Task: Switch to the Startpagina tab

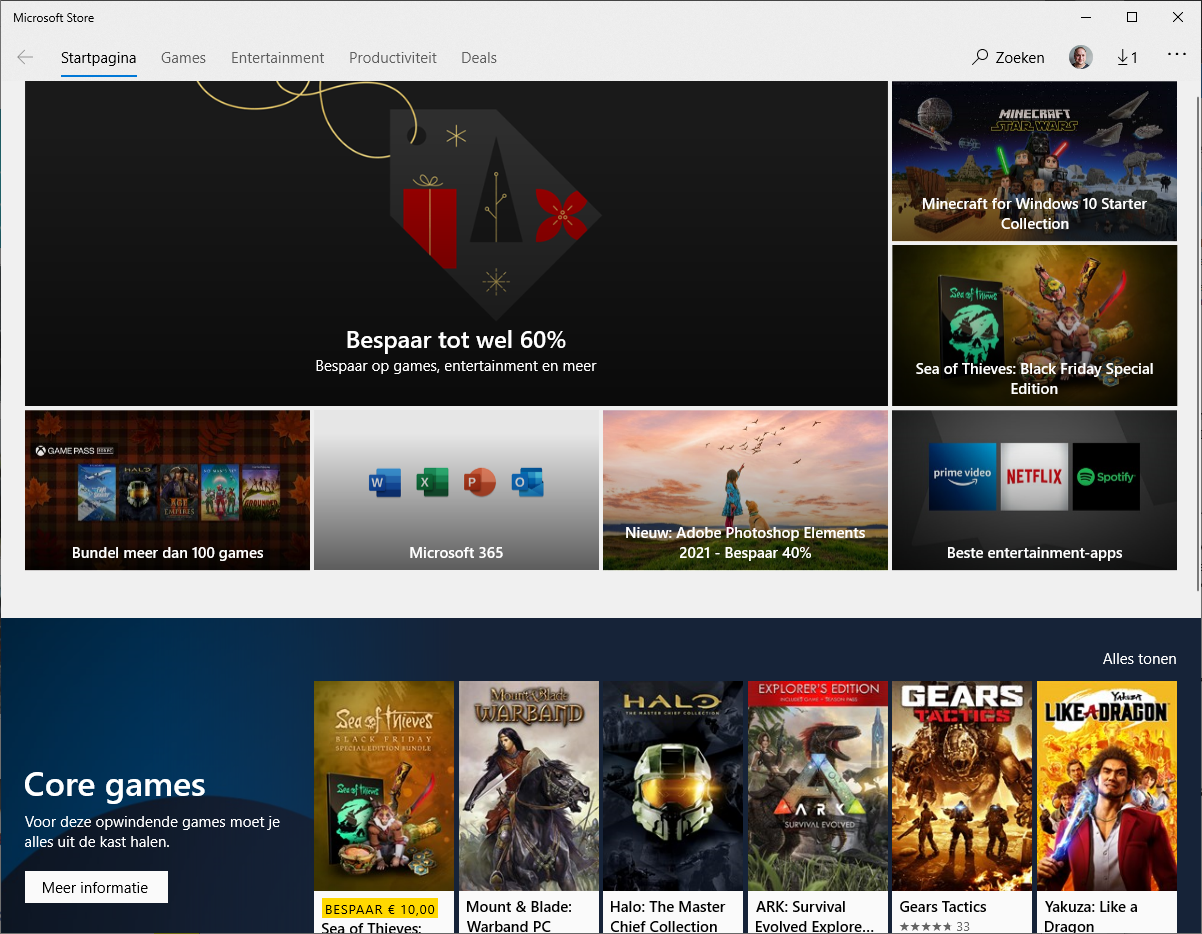Action: click(x=98, y=58)
